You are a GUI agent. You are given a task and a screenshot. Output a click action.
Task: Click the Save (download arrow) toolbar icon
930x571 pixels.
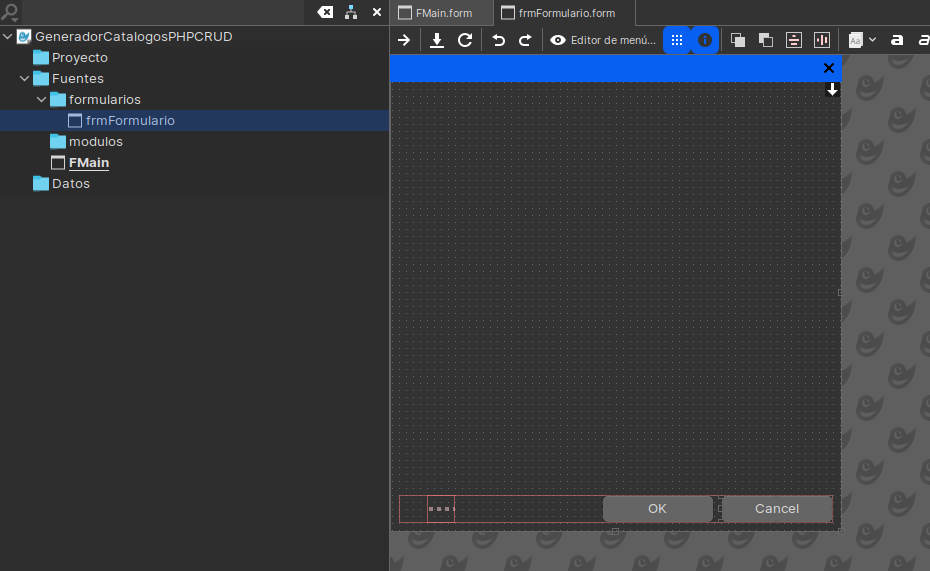[x=437, y=40]
